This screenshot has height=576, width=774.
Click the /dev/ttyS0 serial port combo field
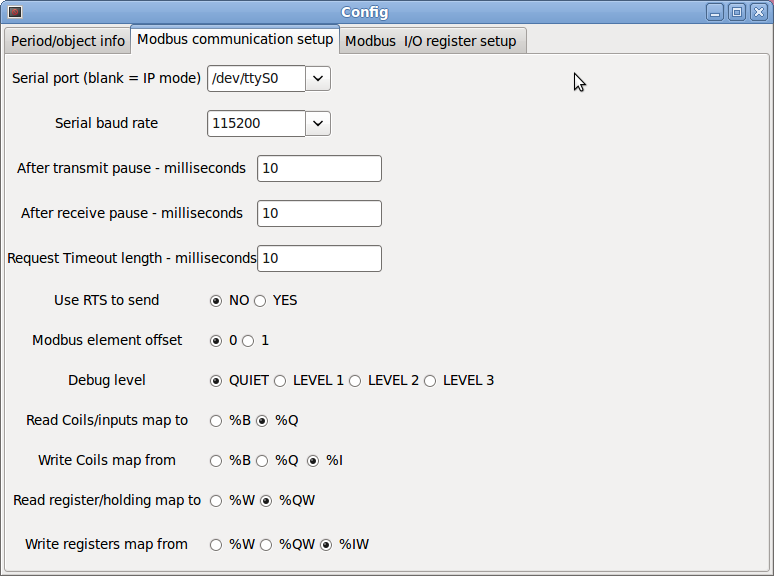click(256, 78)
